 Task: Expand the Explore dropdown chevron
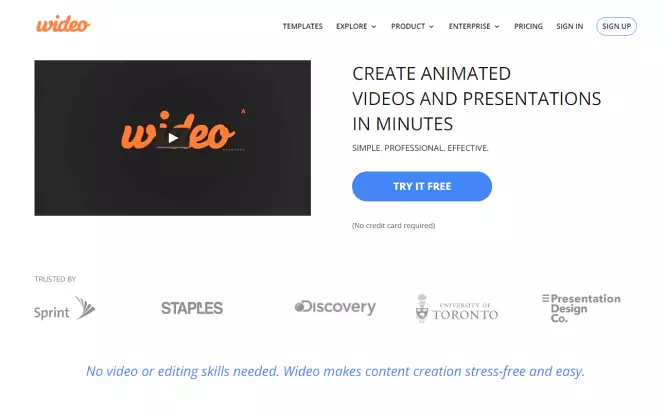coord(374,27)
